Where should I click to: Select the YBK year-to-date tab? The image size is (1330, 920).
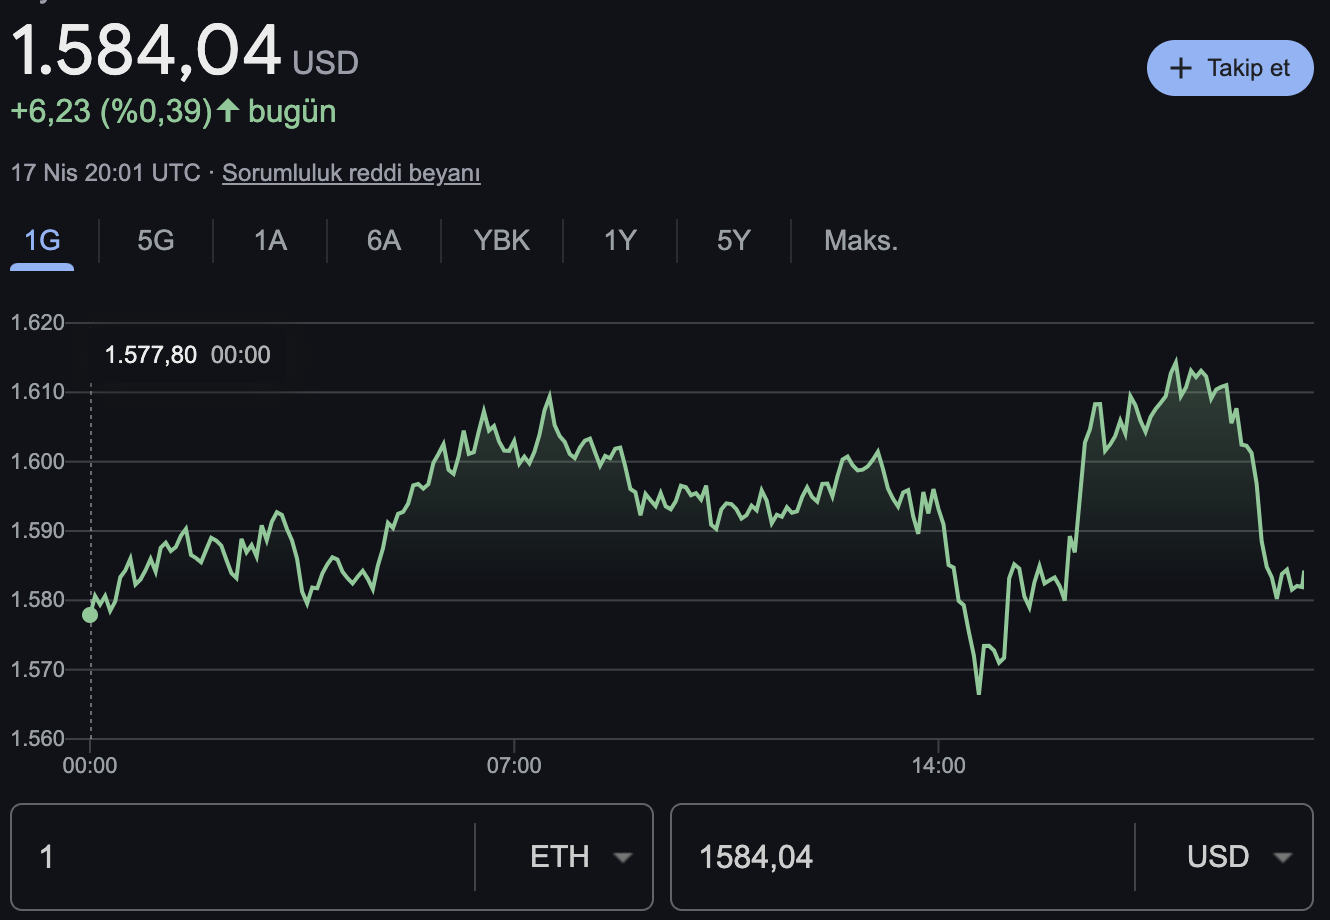502,240
